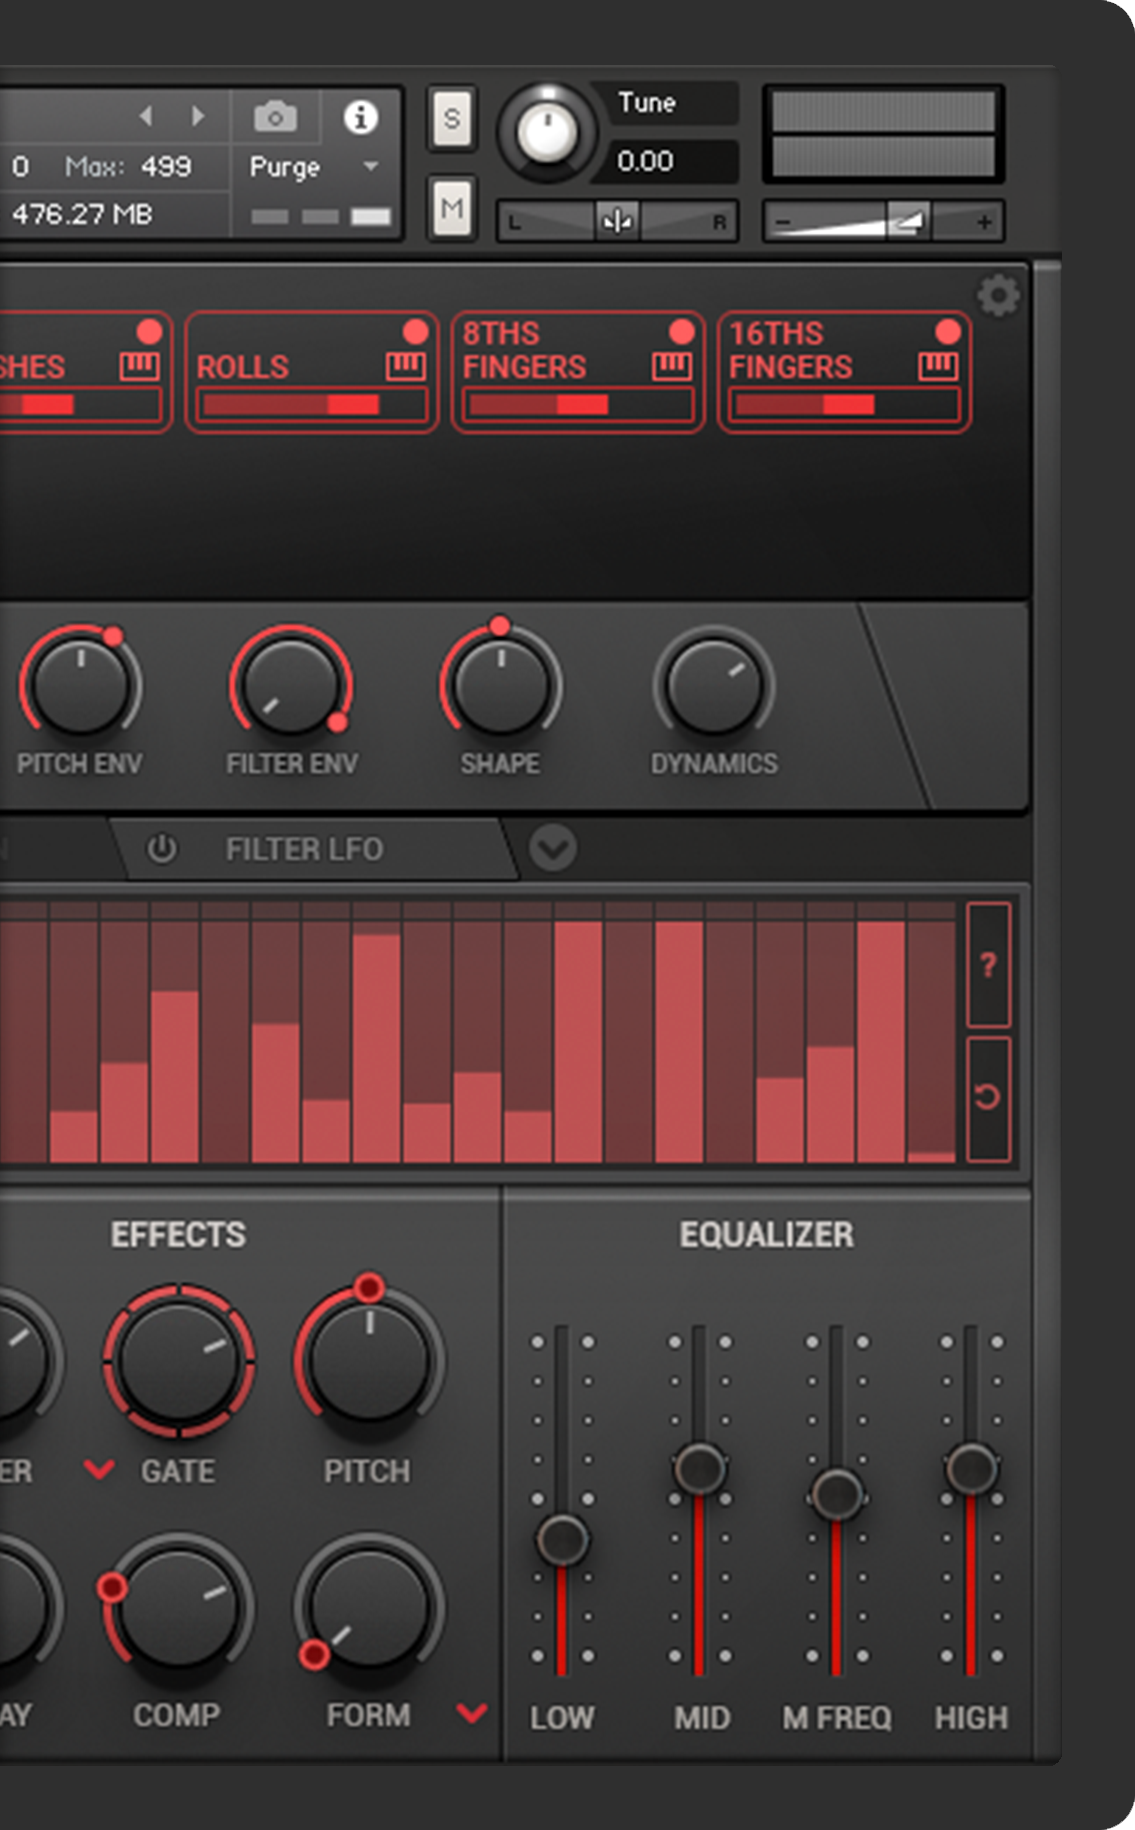Click the PITCH effect knob
The height and width of the screenshot is (1830, 1135).
(369, 1361)
